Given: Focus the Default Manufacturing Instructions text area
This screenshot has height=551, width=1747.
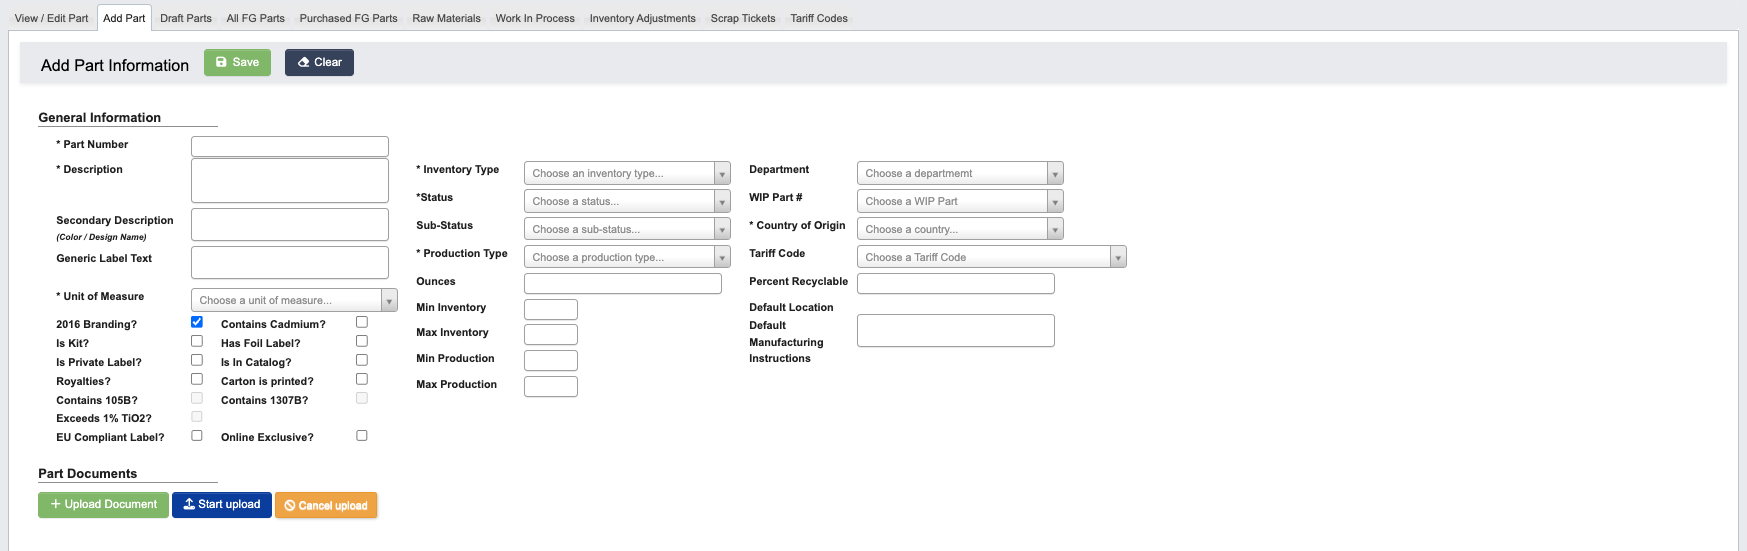Looking at the screenshot, I should coord(956,331).
